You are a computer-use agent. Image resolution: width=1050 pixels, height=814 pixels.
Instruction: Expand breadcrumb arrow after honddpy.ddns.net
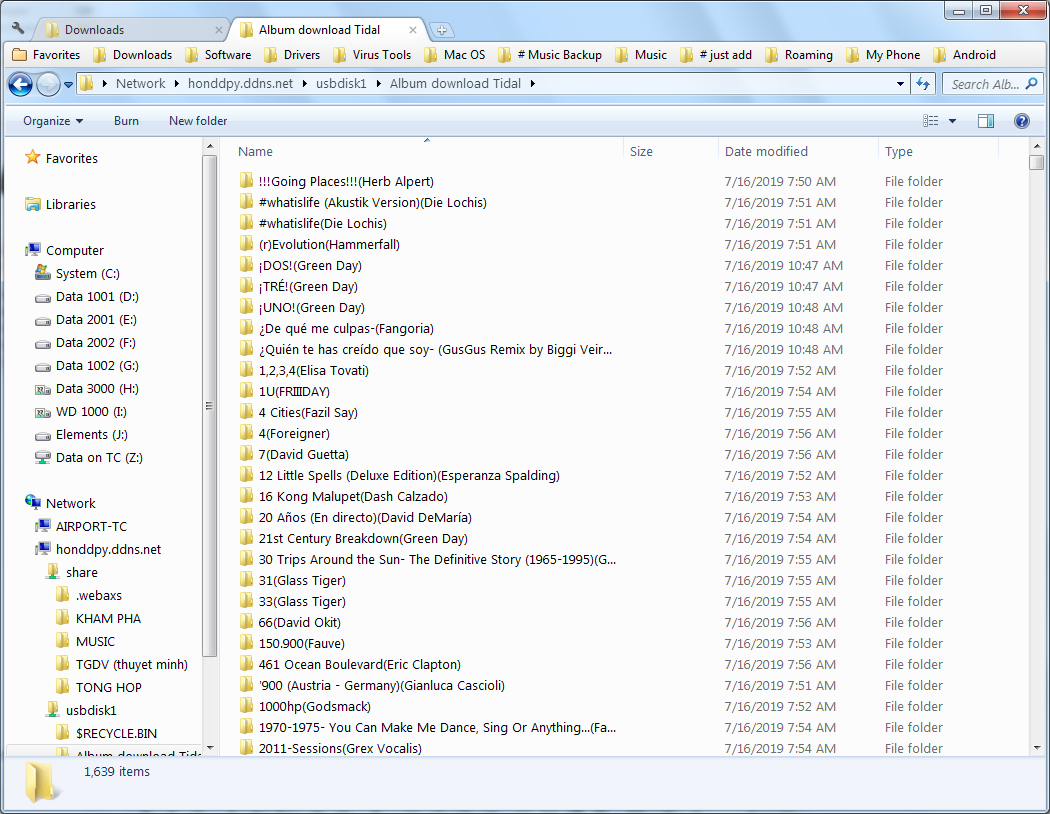(304, 84)
